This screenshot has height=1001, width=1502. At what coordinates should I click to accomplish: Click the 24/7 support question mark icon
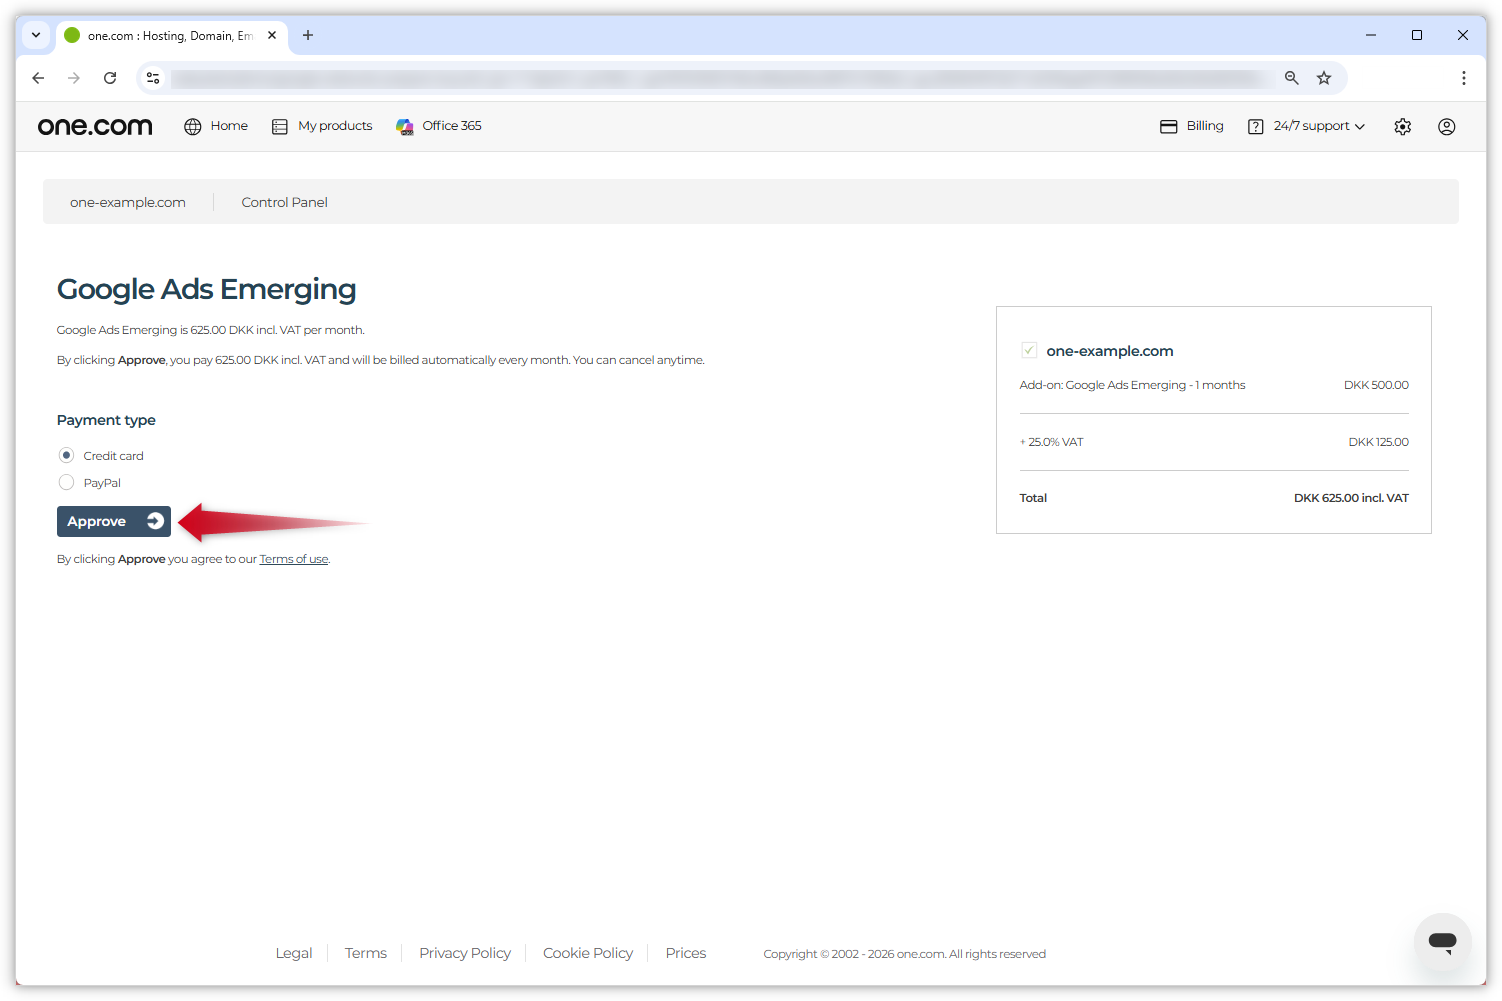click(1256, 126)
